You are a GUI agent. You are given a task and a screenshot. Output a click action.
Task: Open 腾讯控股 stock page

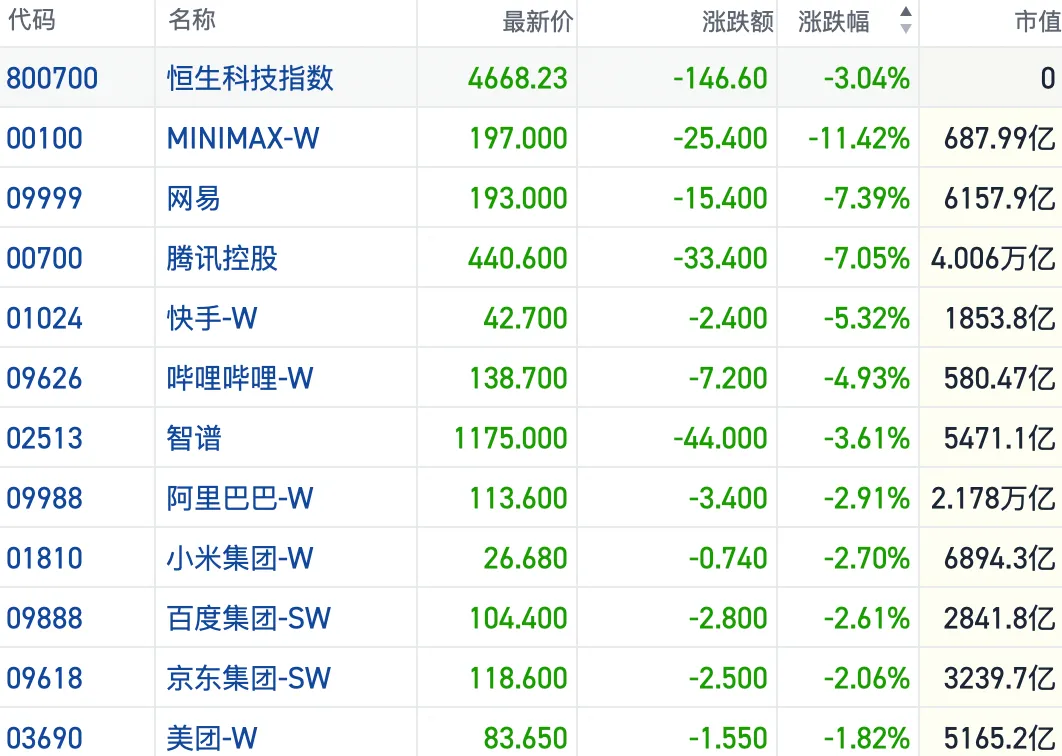(222, 258)
